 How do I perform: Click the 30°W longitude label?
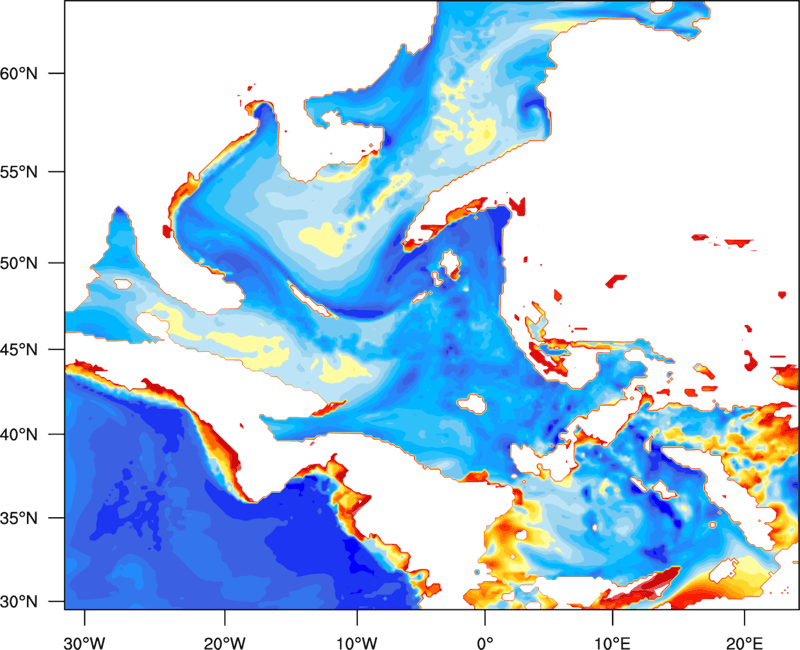tap(85, 643)
